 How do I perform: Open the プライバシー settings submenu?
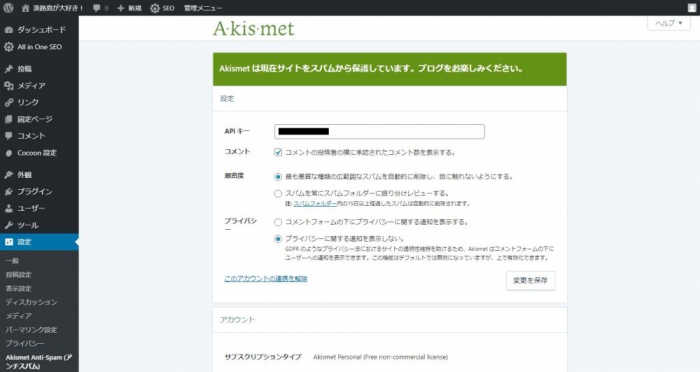coord(25,343)
